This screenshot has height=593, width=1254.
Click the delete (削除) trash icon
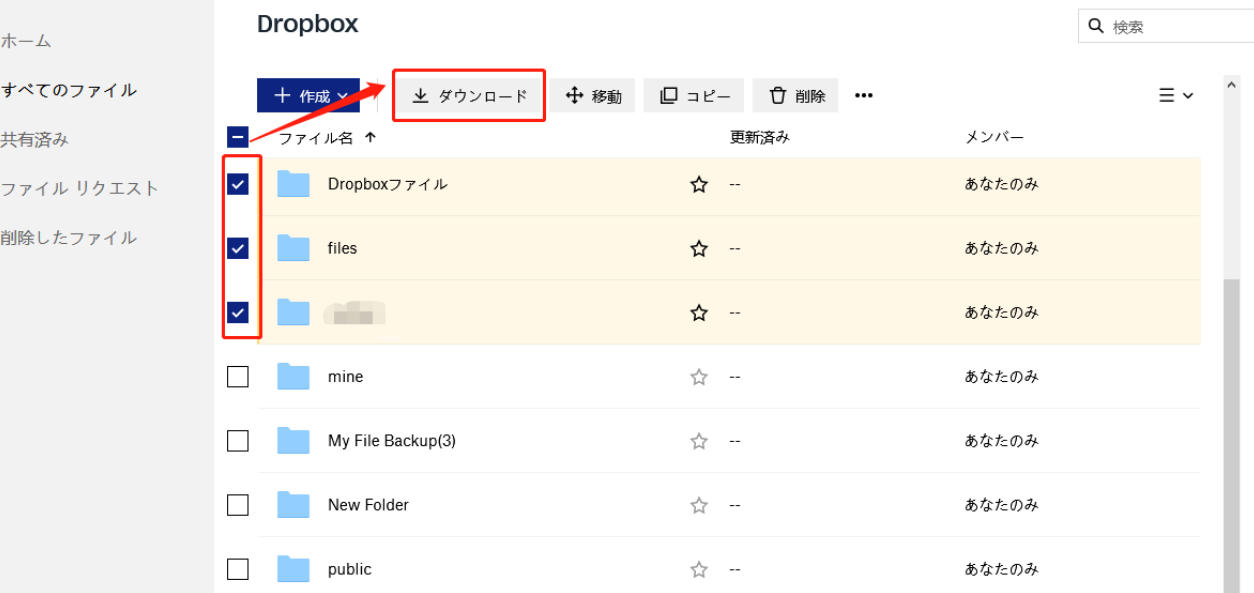[778, 94]
